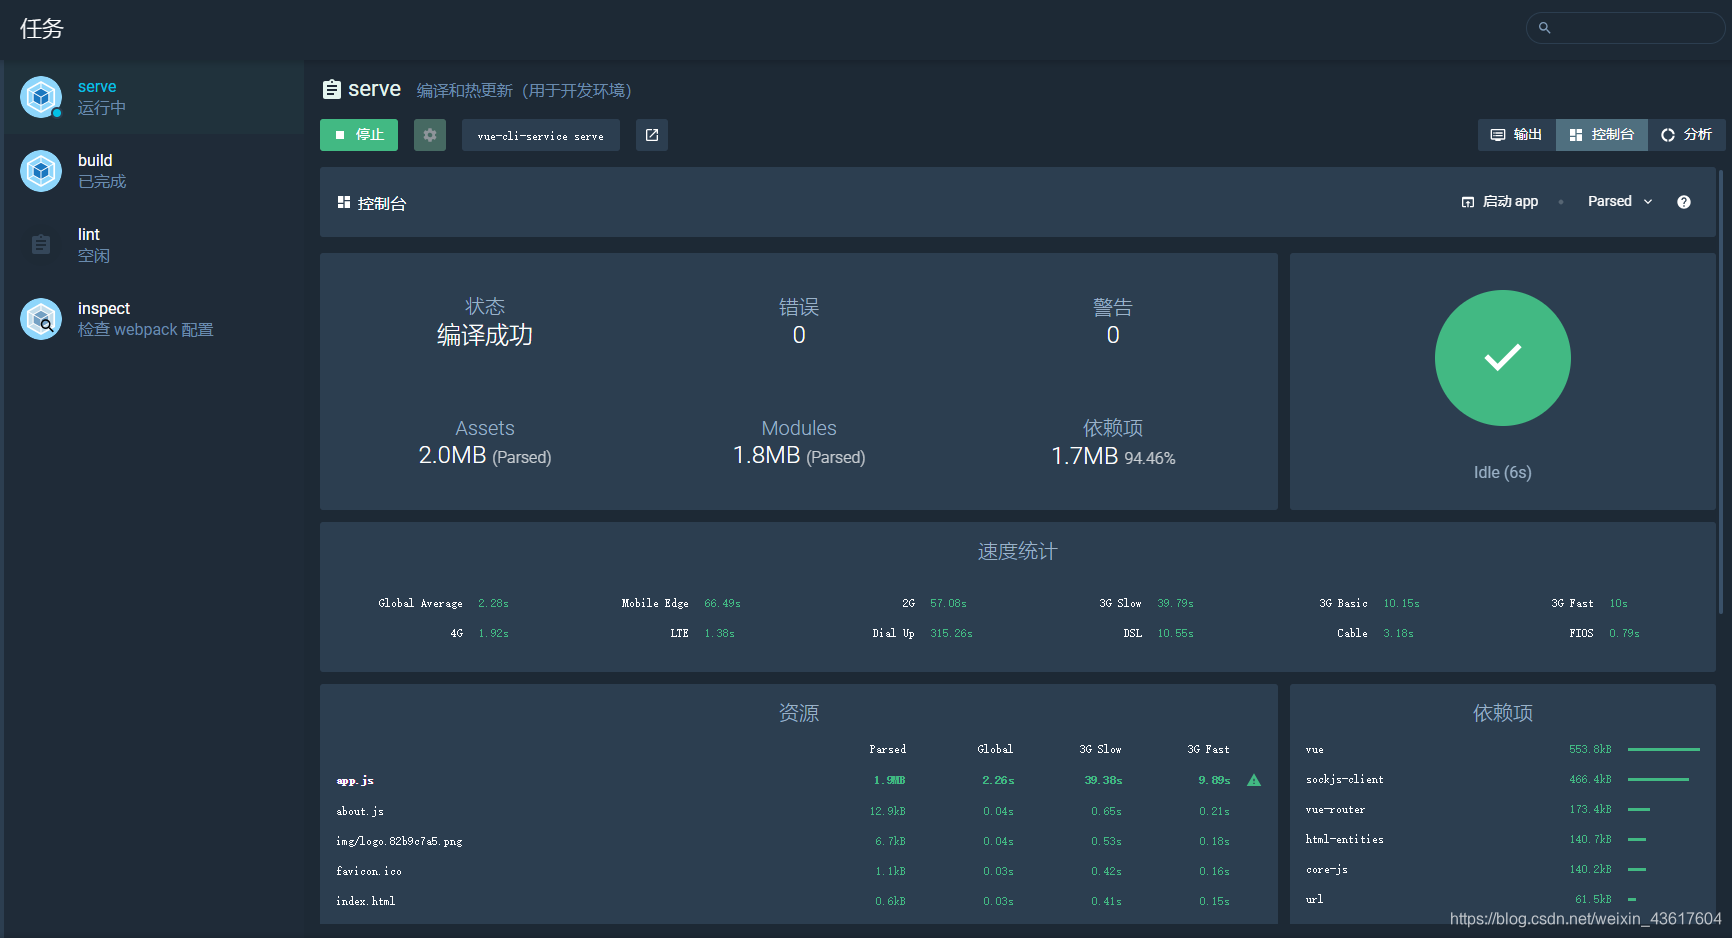Switch to the 分析 analyzer tab
Screen dimensions: 1732x938
(x=1687, y=135)
